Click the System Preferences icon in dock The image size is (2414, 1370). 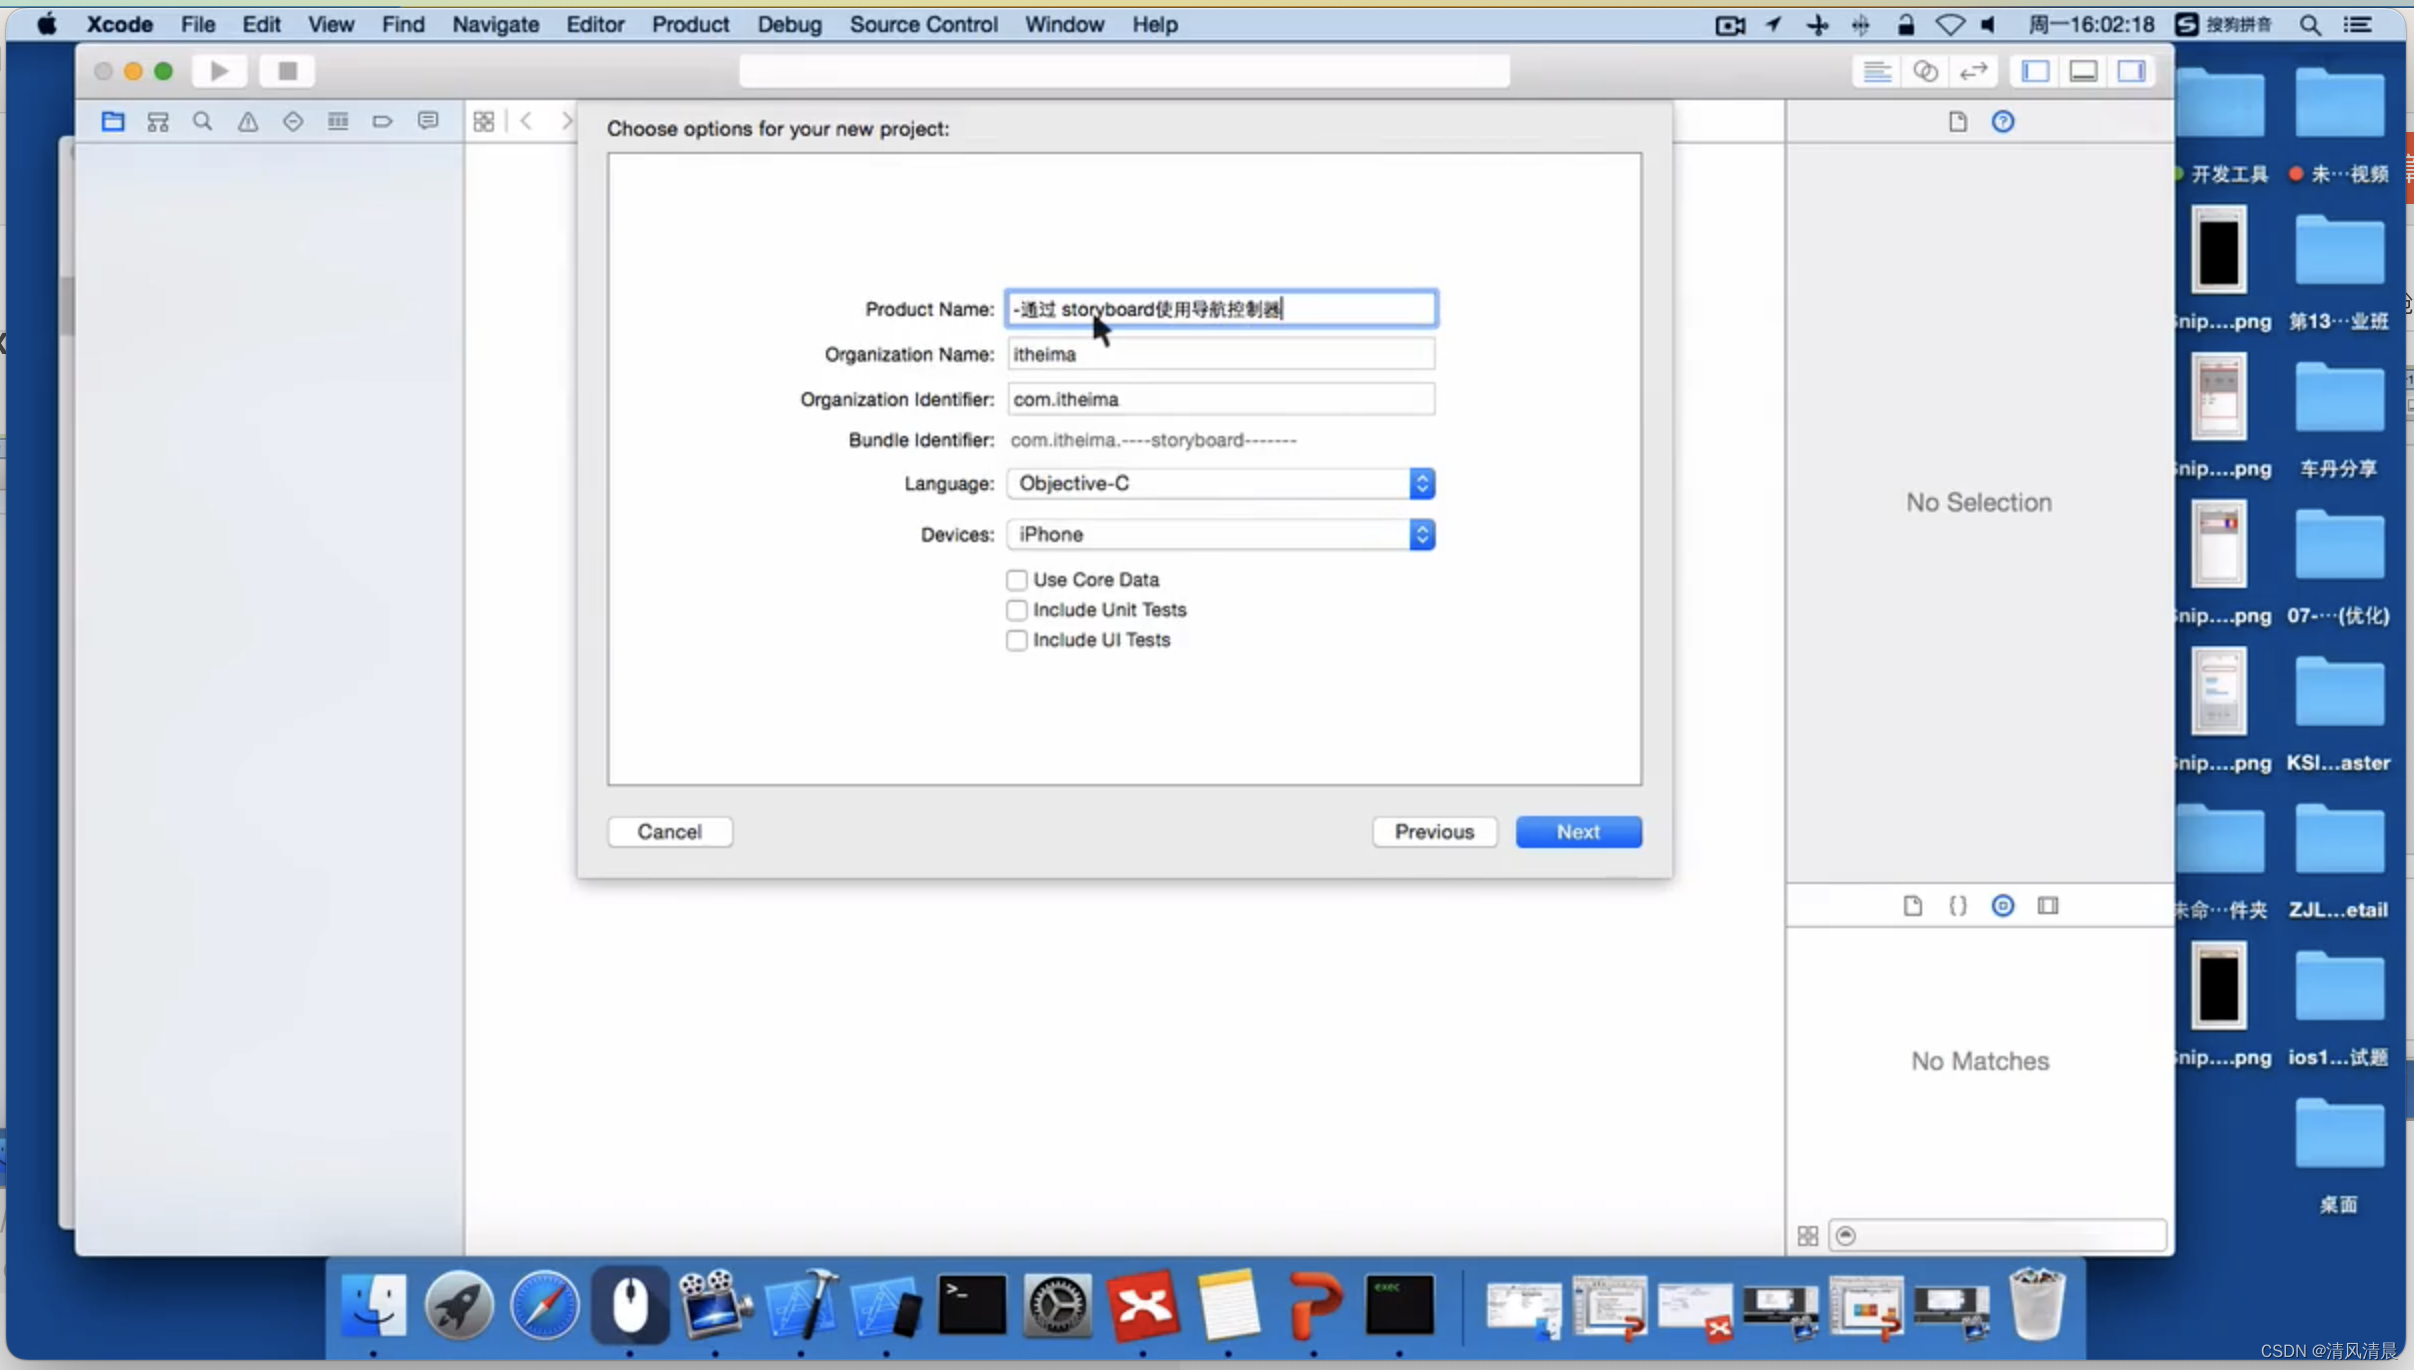click(1056, 1305)
